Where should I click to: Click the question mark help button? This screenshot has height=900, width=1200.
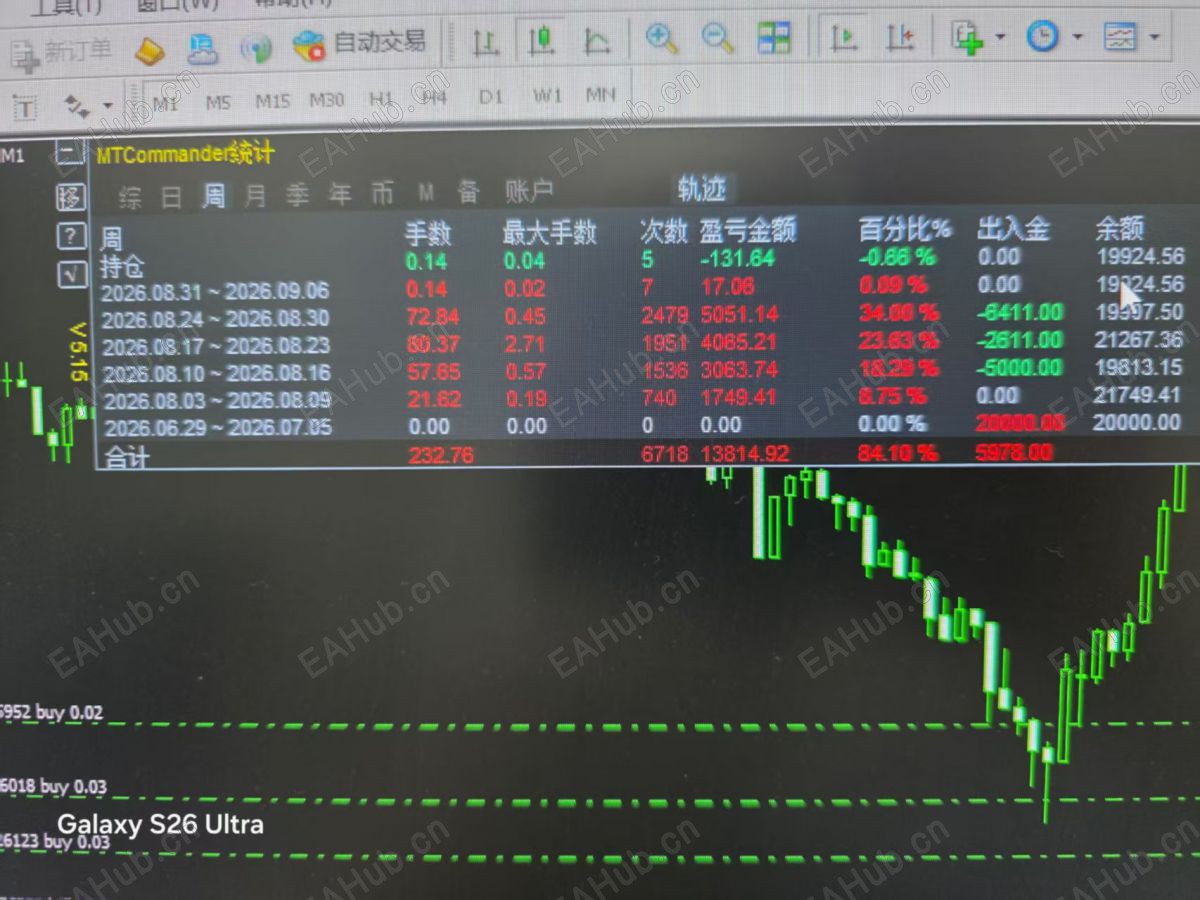[70, 236]
